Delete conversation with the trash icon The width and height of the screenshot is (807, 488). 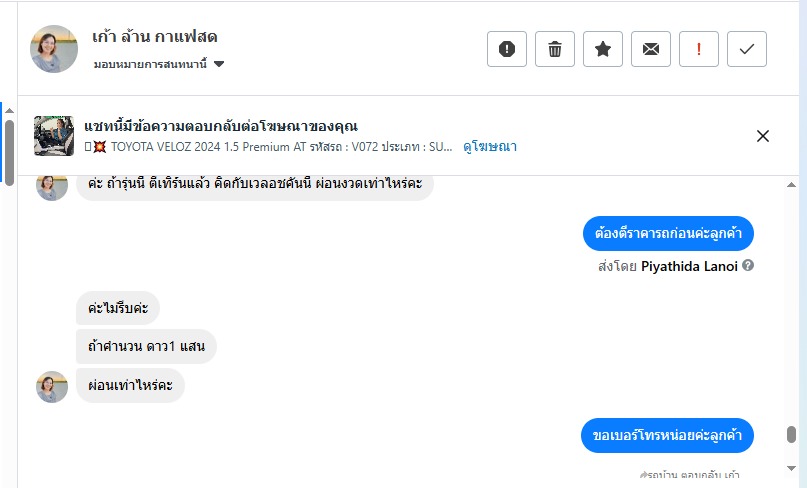555,49
